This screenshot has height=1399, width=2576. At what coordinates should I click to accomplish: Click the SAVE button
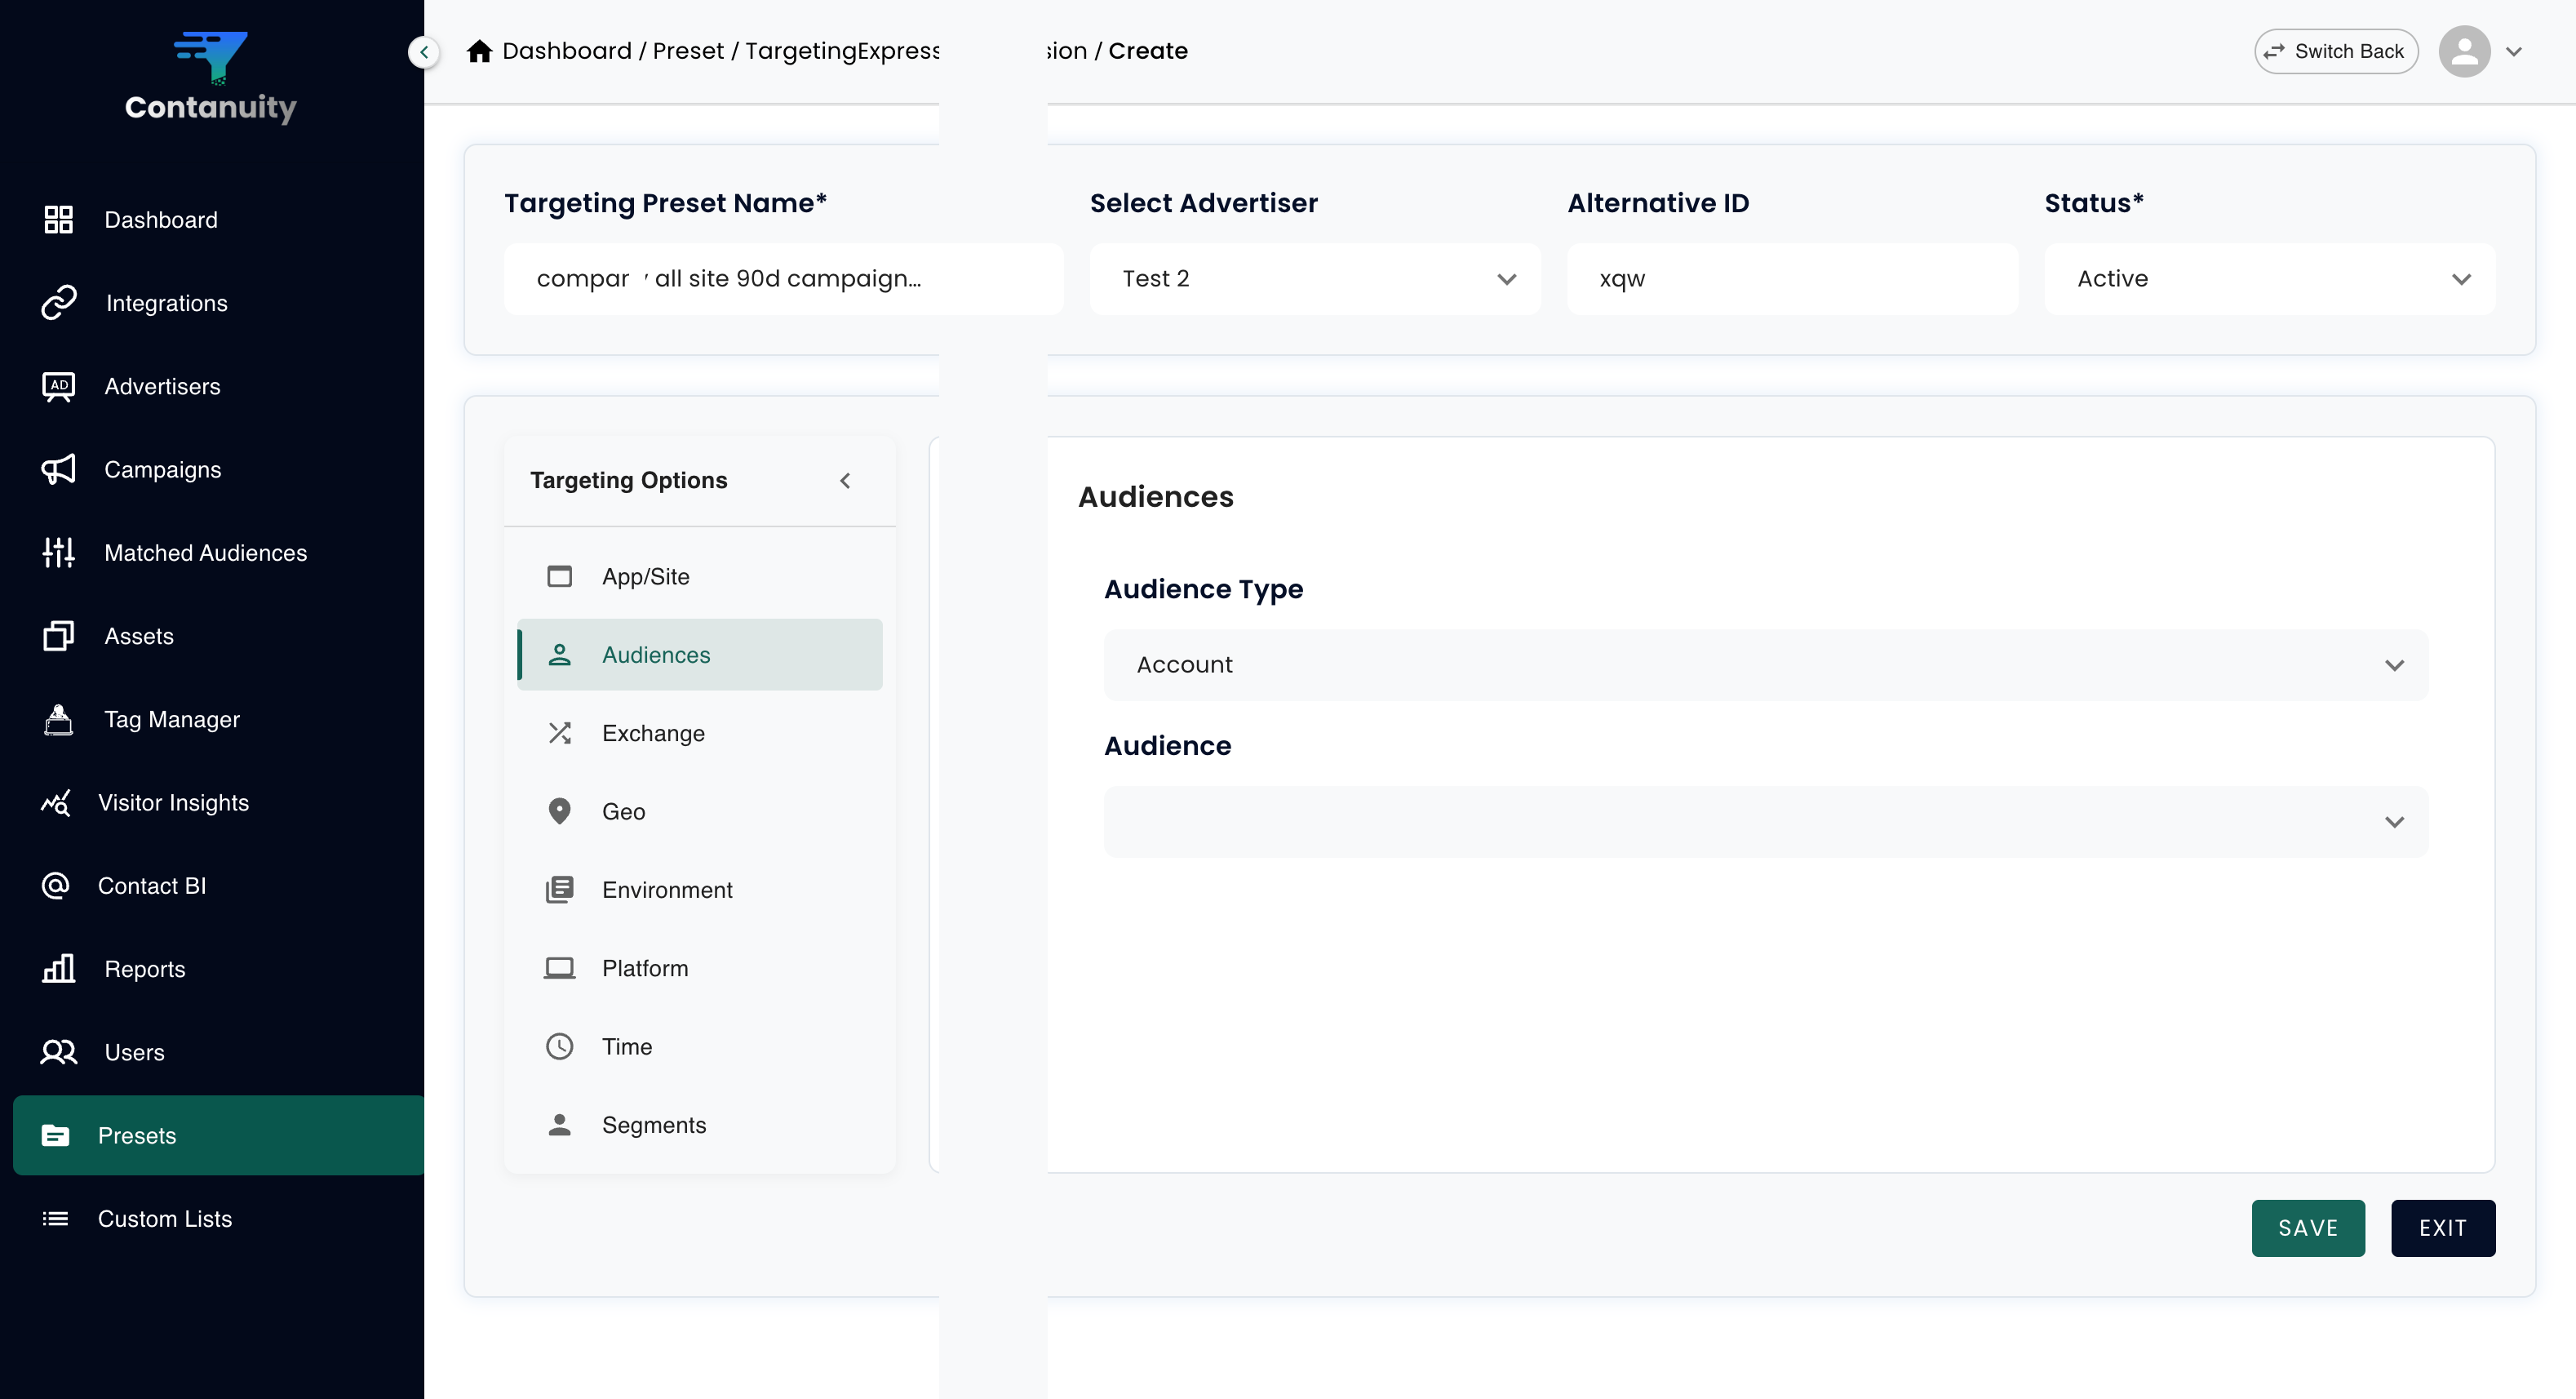2307,1228
